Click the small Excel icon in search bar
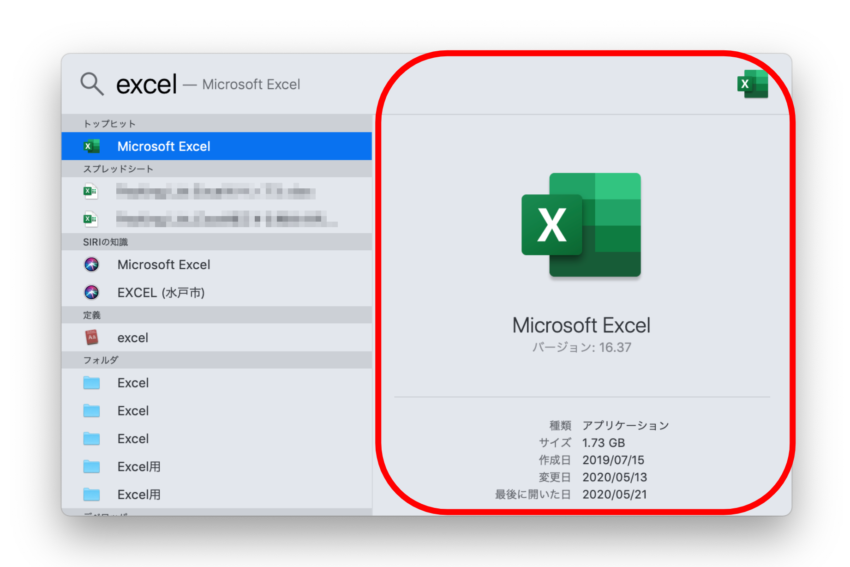 [752, 85]
